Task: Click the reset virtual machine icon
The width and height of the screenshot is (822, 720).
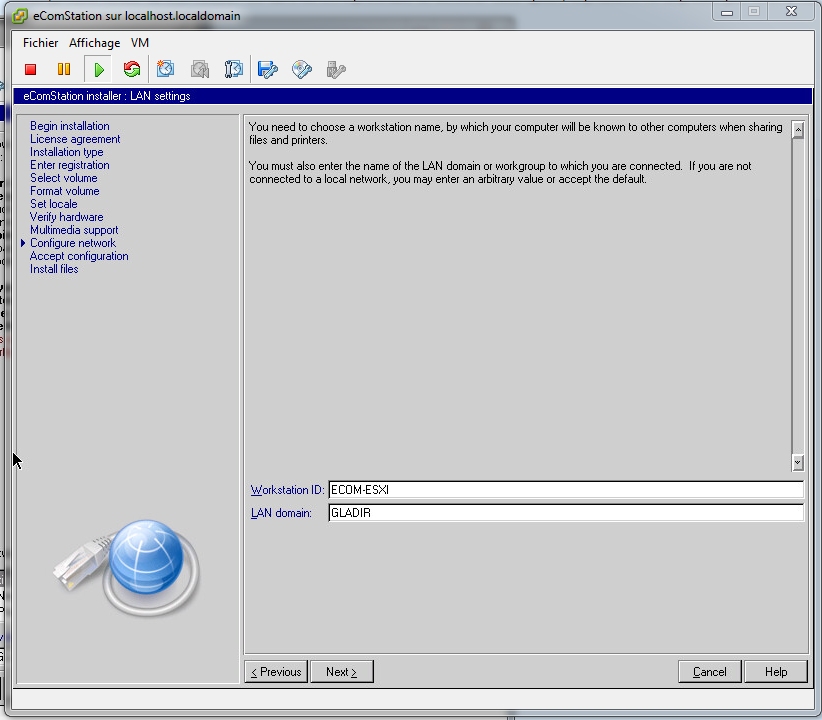Action: coord(131,69)
